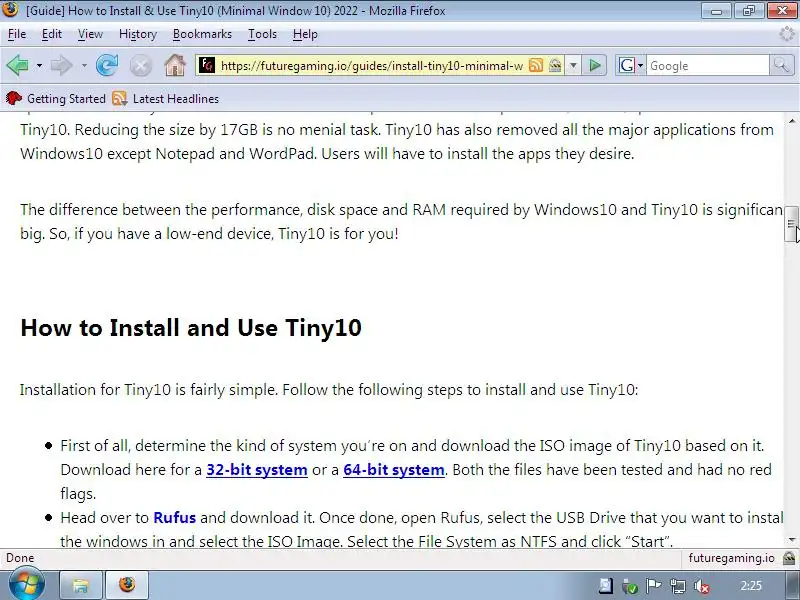Click the heading How to Install and Use Tiny10
This screenshot has height=600, width=800.
[191, 328]
